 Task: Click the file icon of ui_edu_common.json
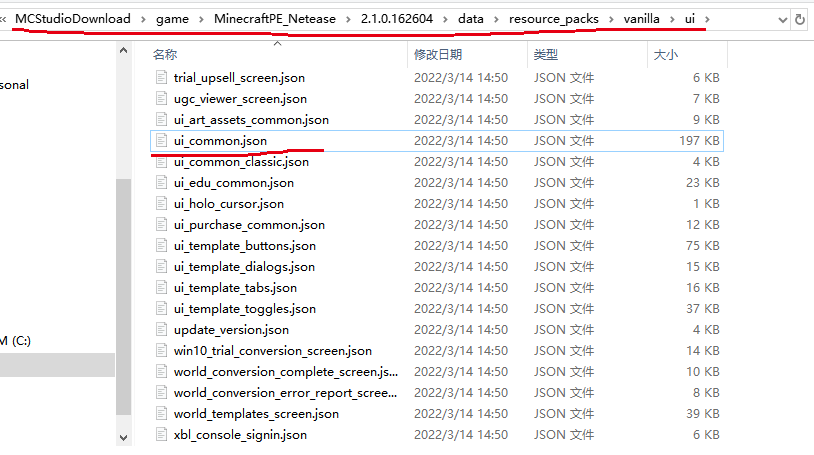[x=161, y=182]
